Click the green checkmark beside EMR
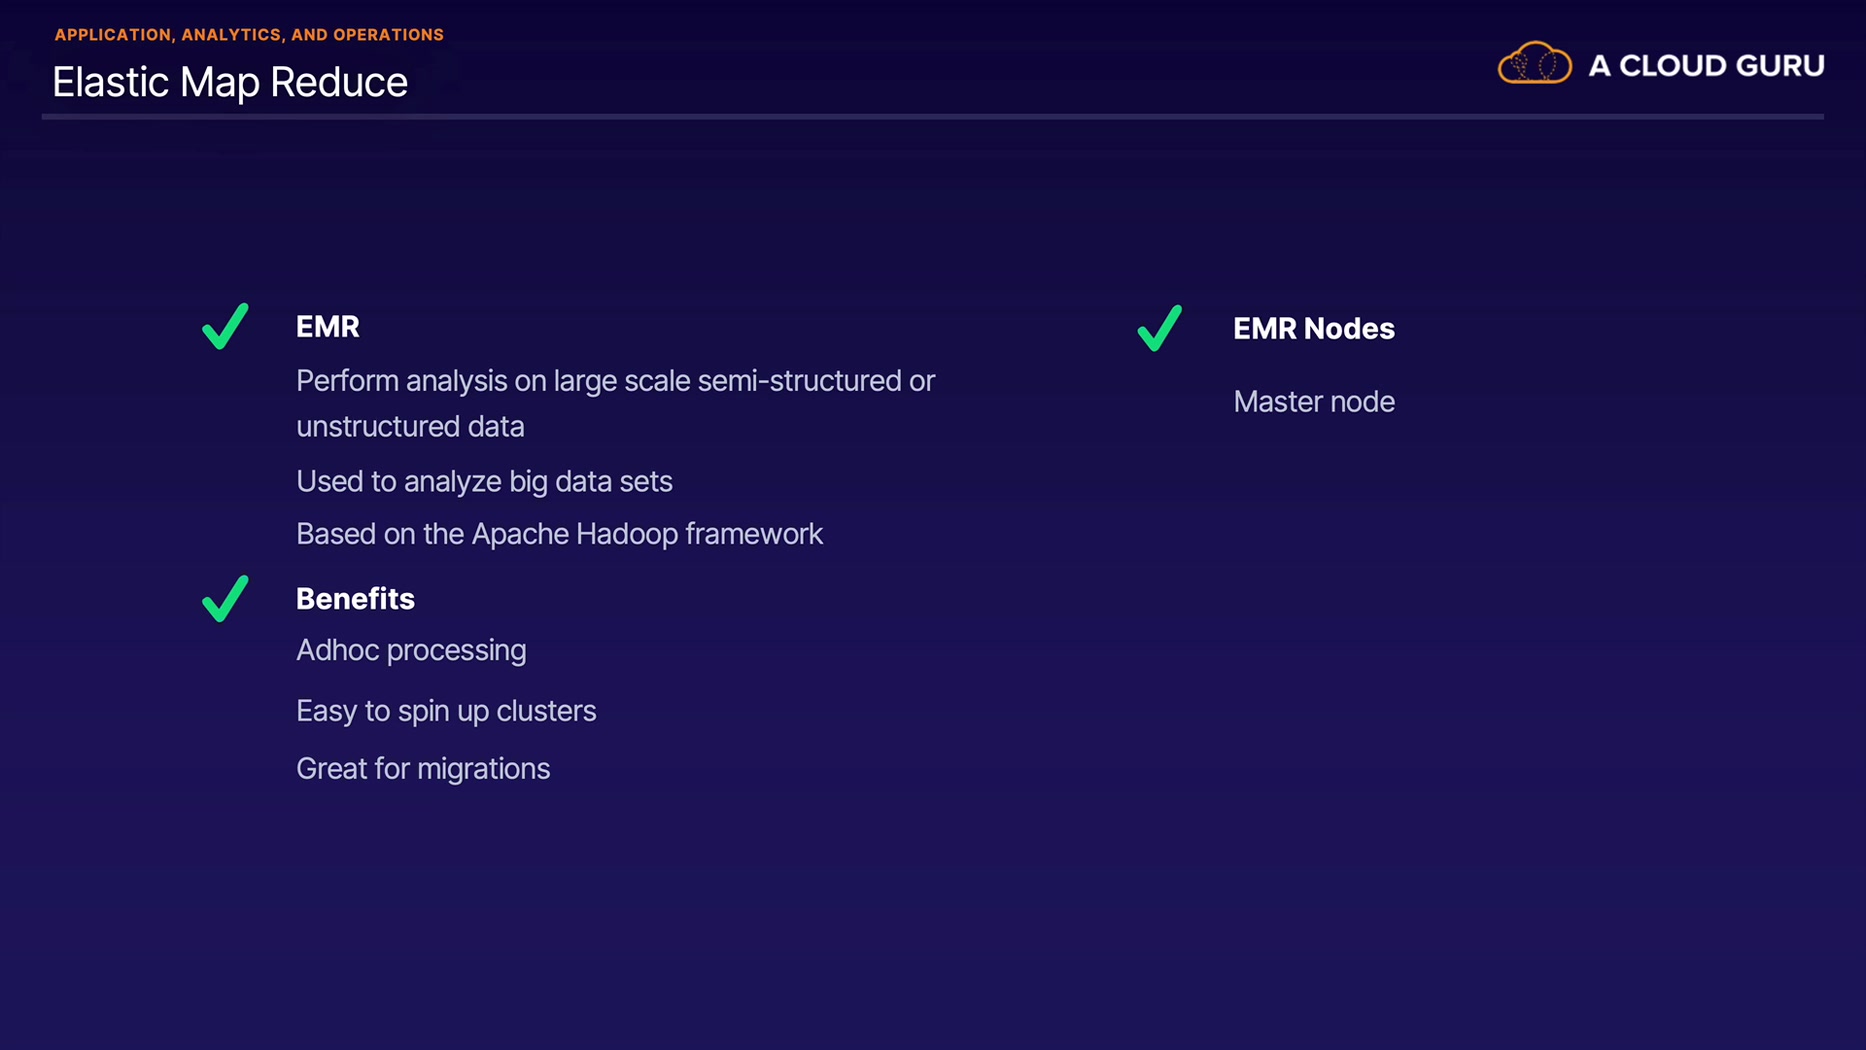This screenshot has height=1050, width=1866. point(225,326)
